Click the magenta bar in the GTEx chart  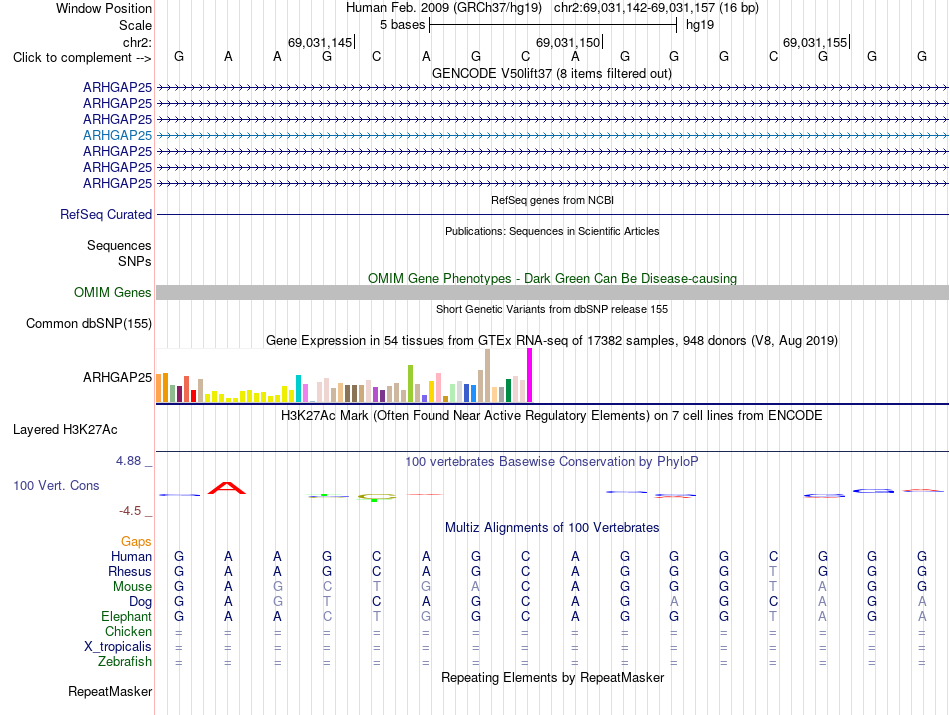click(x=530, y=375)
